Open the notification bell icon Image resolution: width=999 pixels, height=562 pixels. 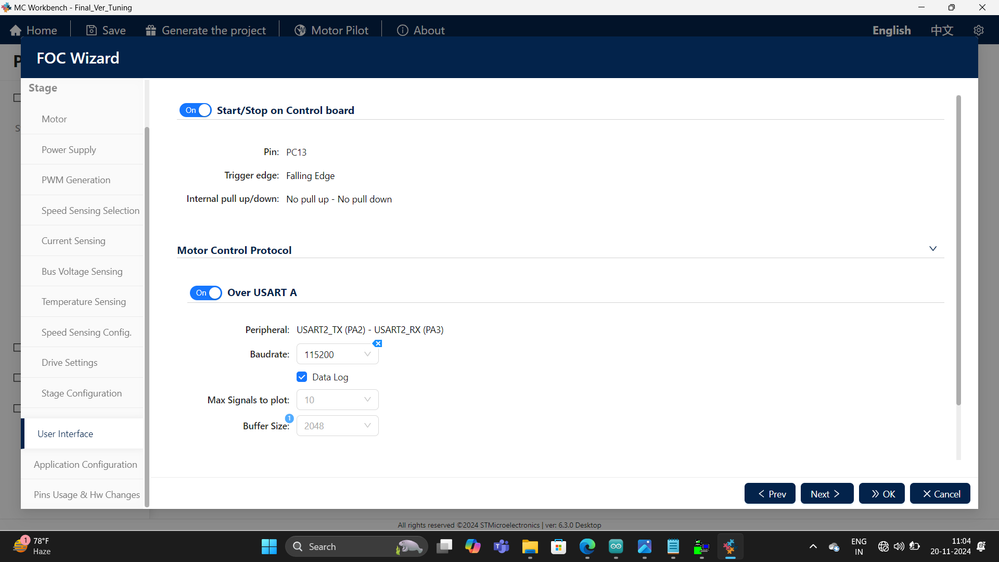[982, 547]
